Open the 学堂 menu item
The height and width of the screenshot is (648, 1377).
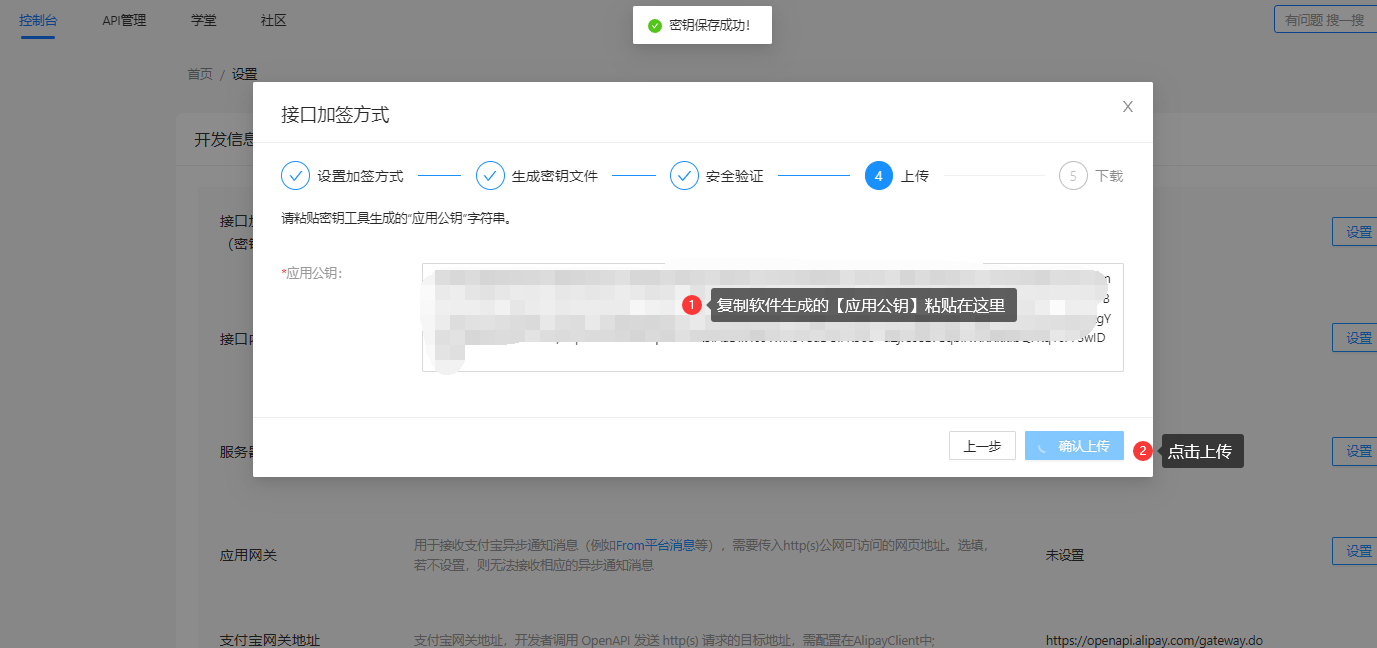[203, 20]
